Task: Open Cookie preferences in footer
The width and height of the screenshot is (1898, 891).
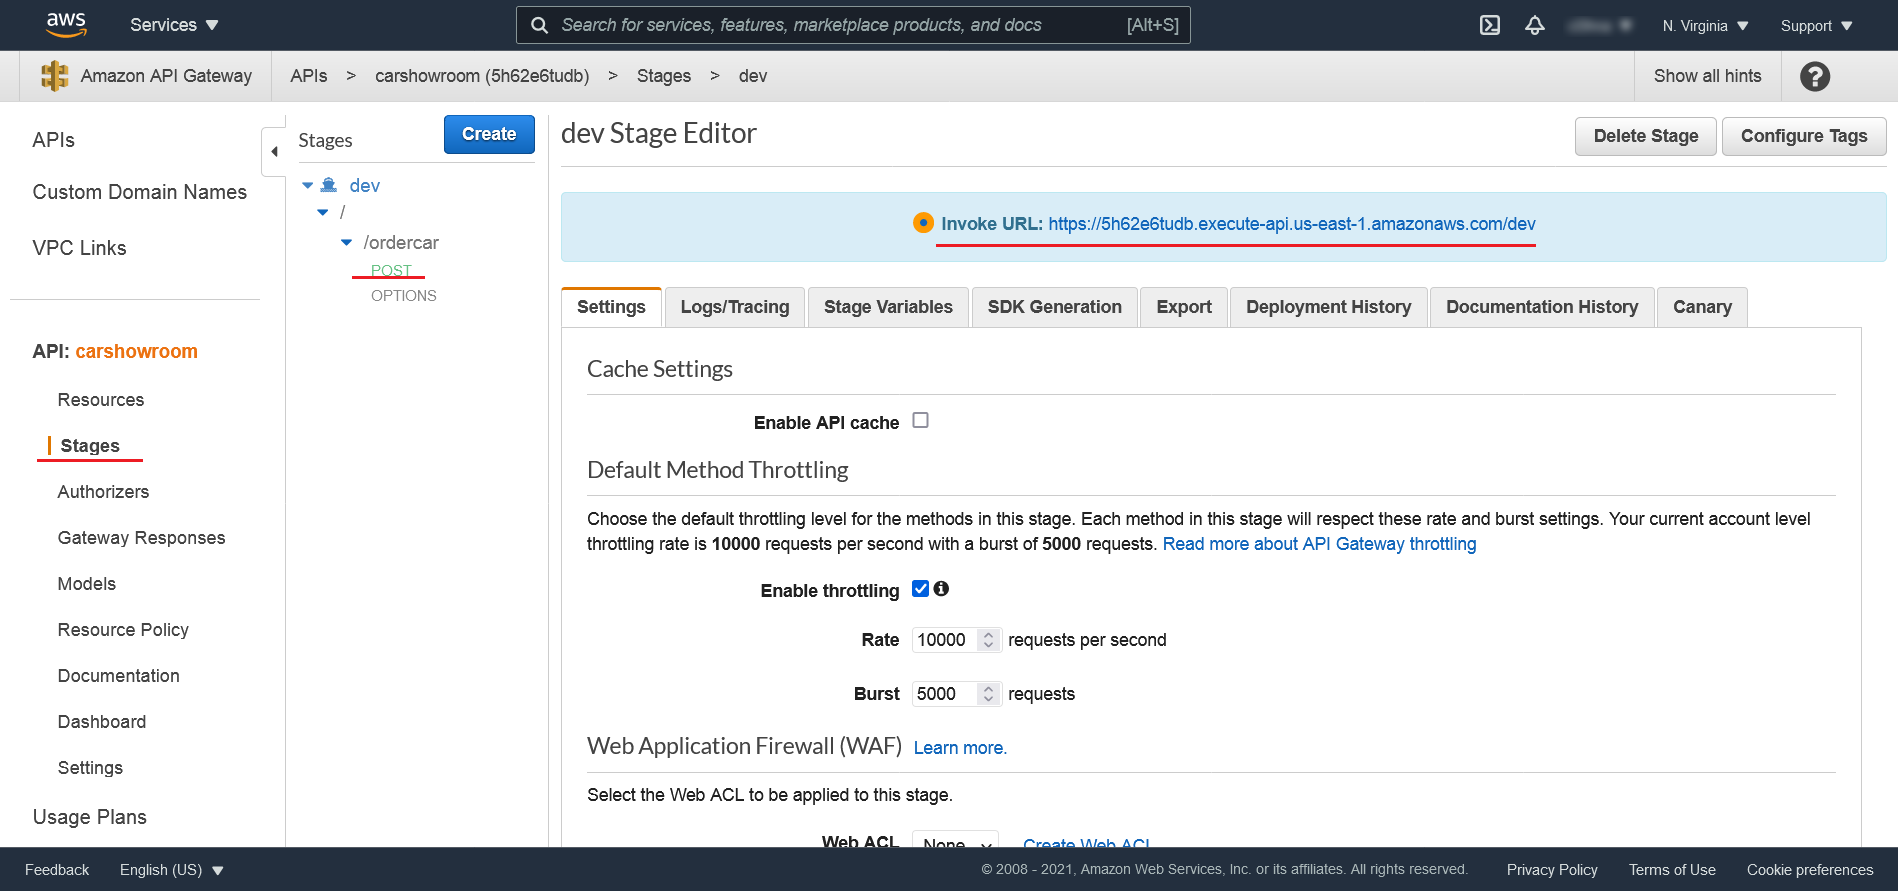Action: click(1810, 870)
